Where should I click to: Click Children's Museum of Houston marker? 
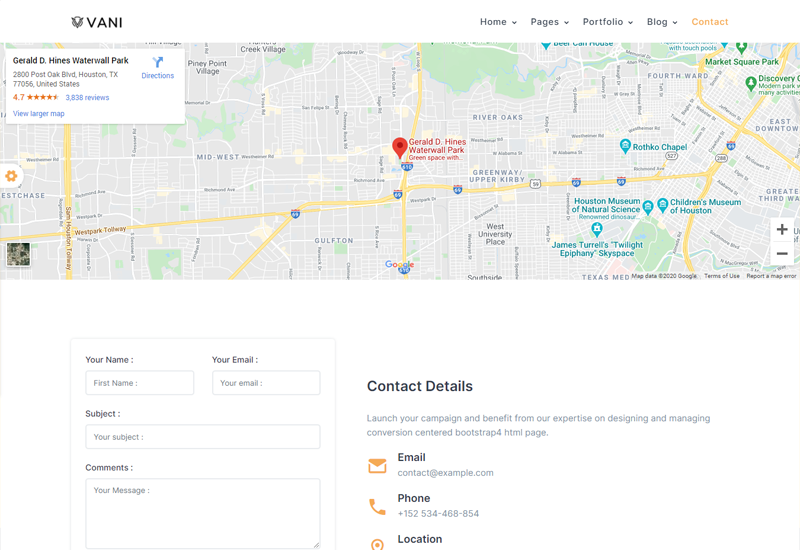pos(663,205)
